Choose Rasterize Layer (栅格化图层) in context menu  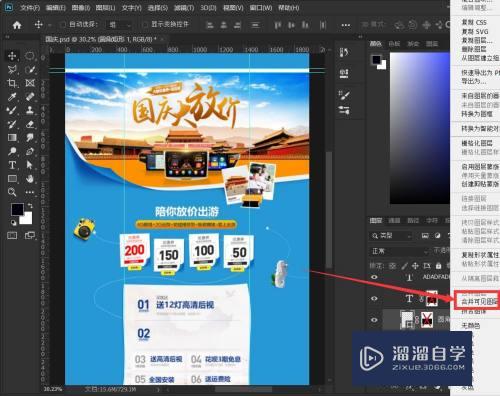click(x=477, y=143)
